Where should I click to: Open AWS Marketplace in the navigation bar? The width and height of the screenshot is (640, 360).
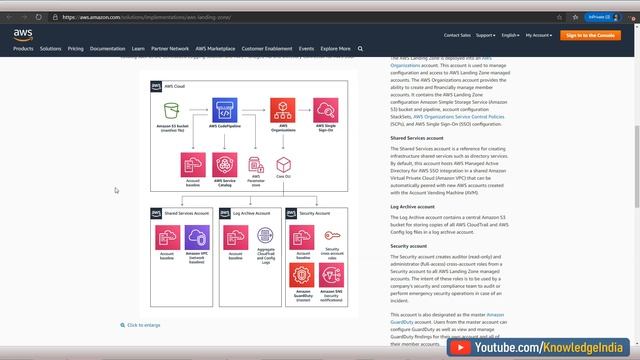click(215, 49)
